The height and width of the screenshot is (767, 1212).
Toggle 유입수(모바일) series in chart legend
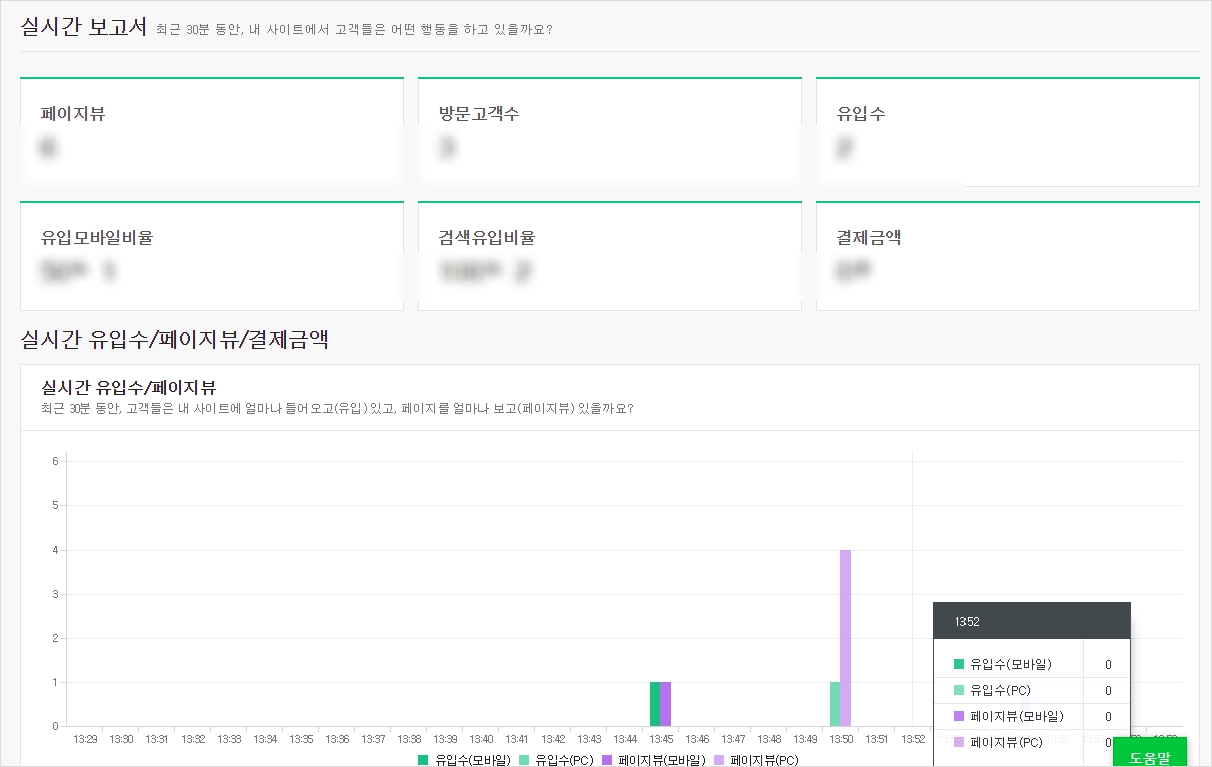(x=464, y=760)
